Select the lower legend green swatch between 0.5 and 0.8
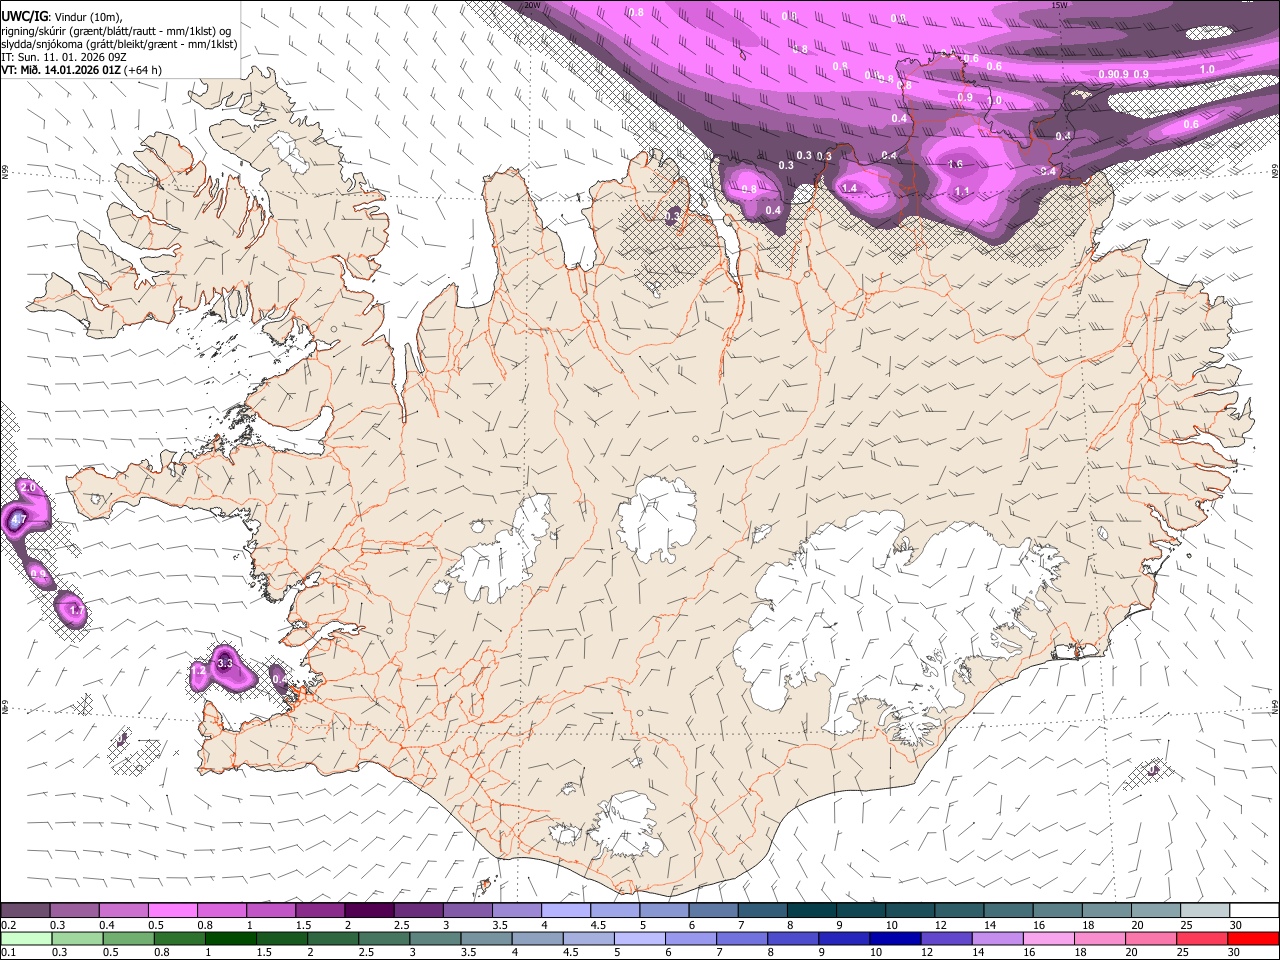The height and width of the screenshot is (960, 1280). coord(128,938)
